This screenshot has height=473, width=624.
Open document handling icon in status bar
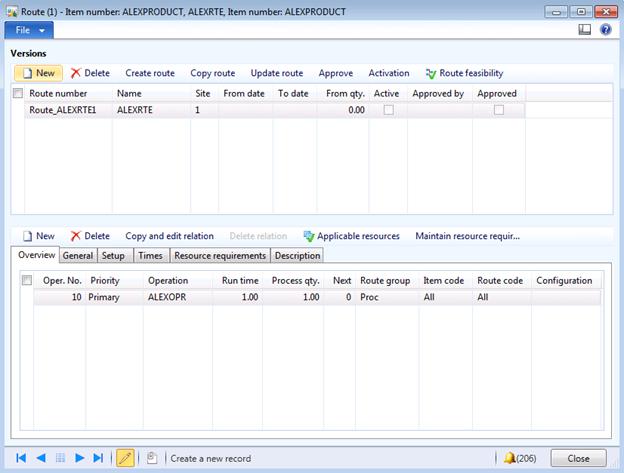pyautogui.click(x=152, y=458)
